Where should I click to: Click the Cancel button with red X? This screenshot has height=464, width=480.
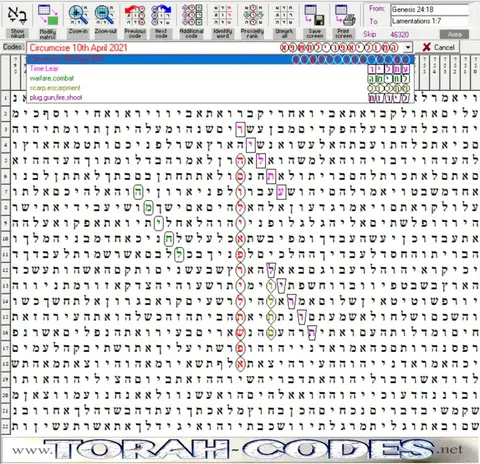point(438,47)
